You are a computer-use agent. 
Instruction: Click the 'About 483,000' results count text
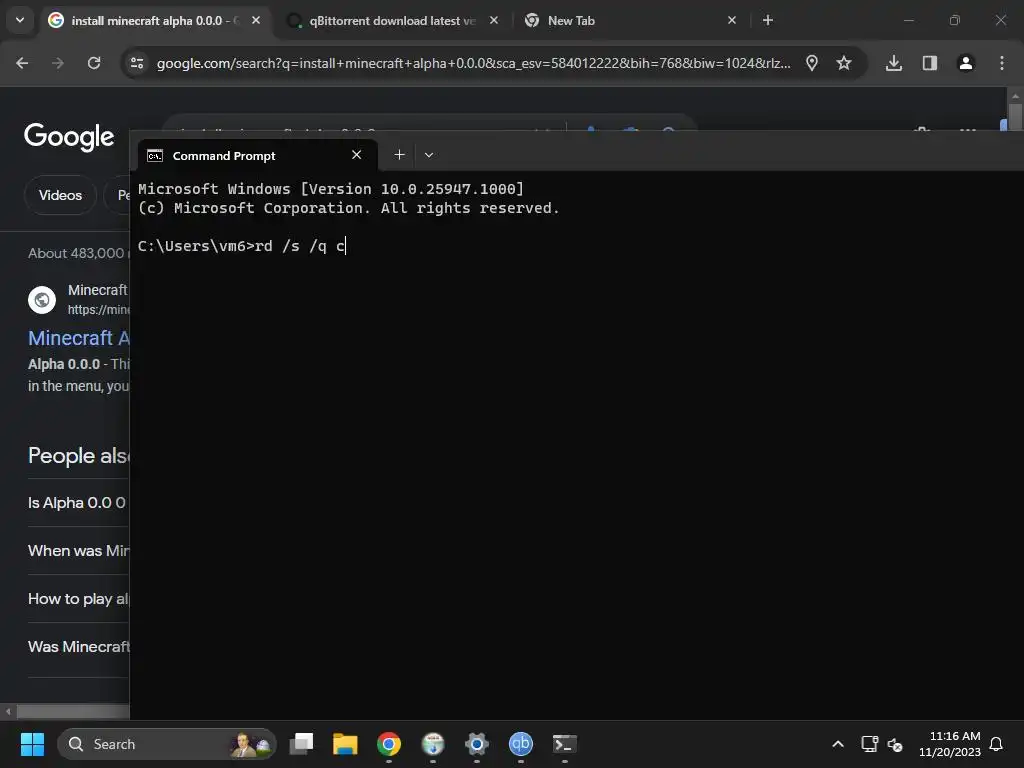(x=78, y=253)
